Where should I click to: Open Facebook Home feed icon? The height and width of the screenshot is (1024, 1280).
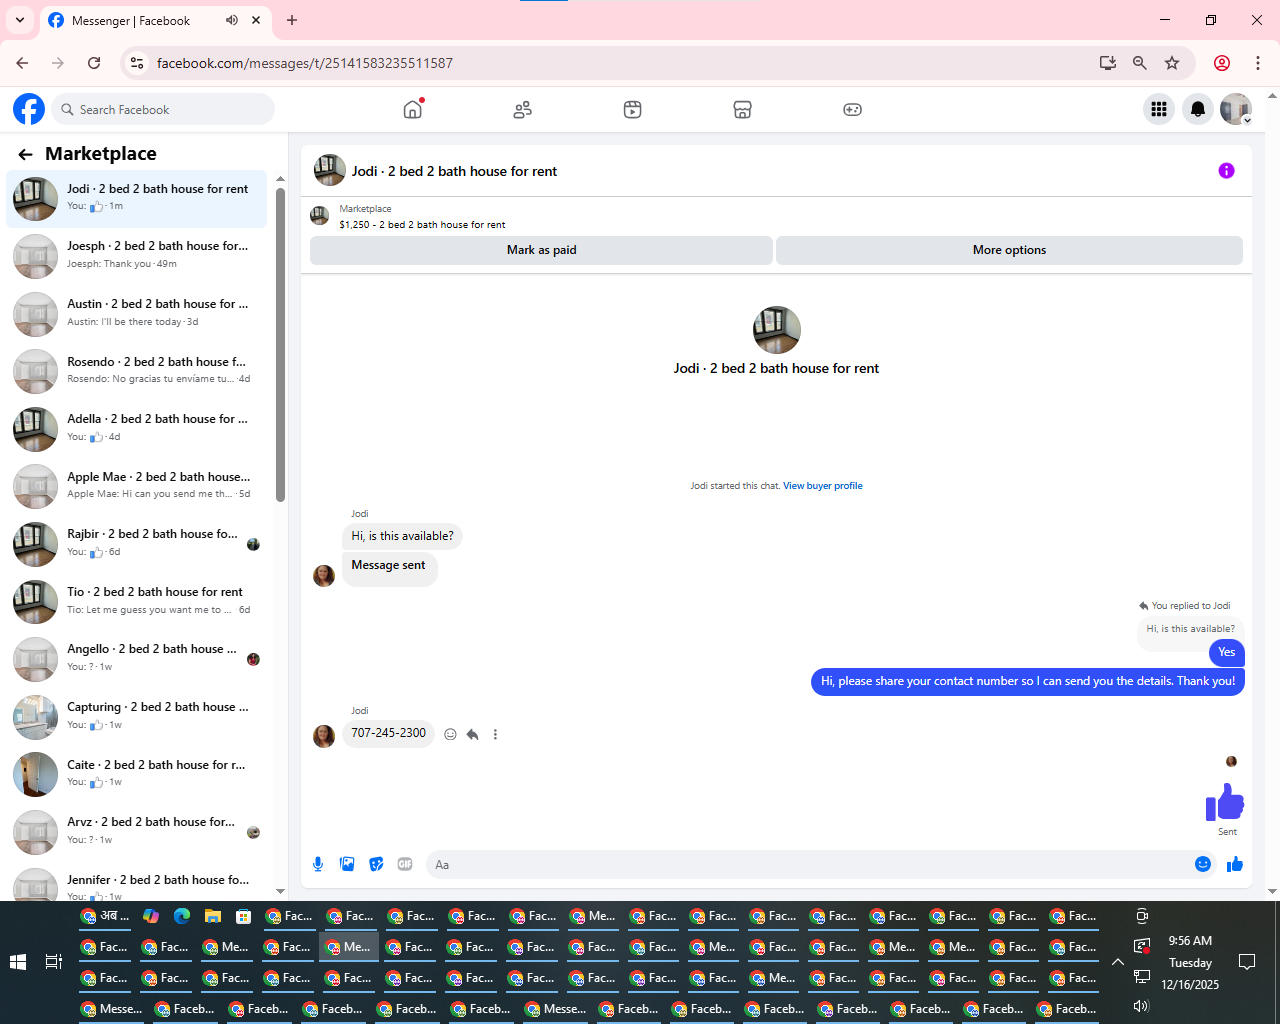413,109
